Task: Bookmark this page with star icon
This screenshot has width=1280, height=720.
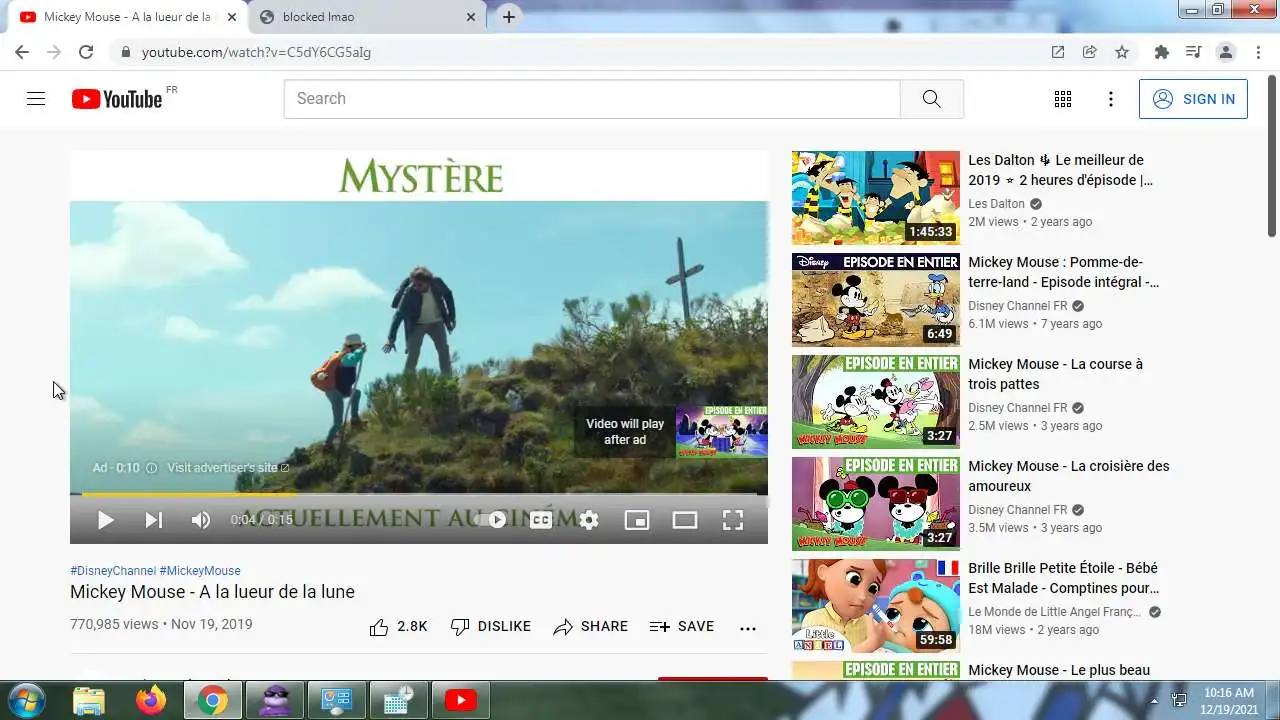Action: tap(1122, 52)
